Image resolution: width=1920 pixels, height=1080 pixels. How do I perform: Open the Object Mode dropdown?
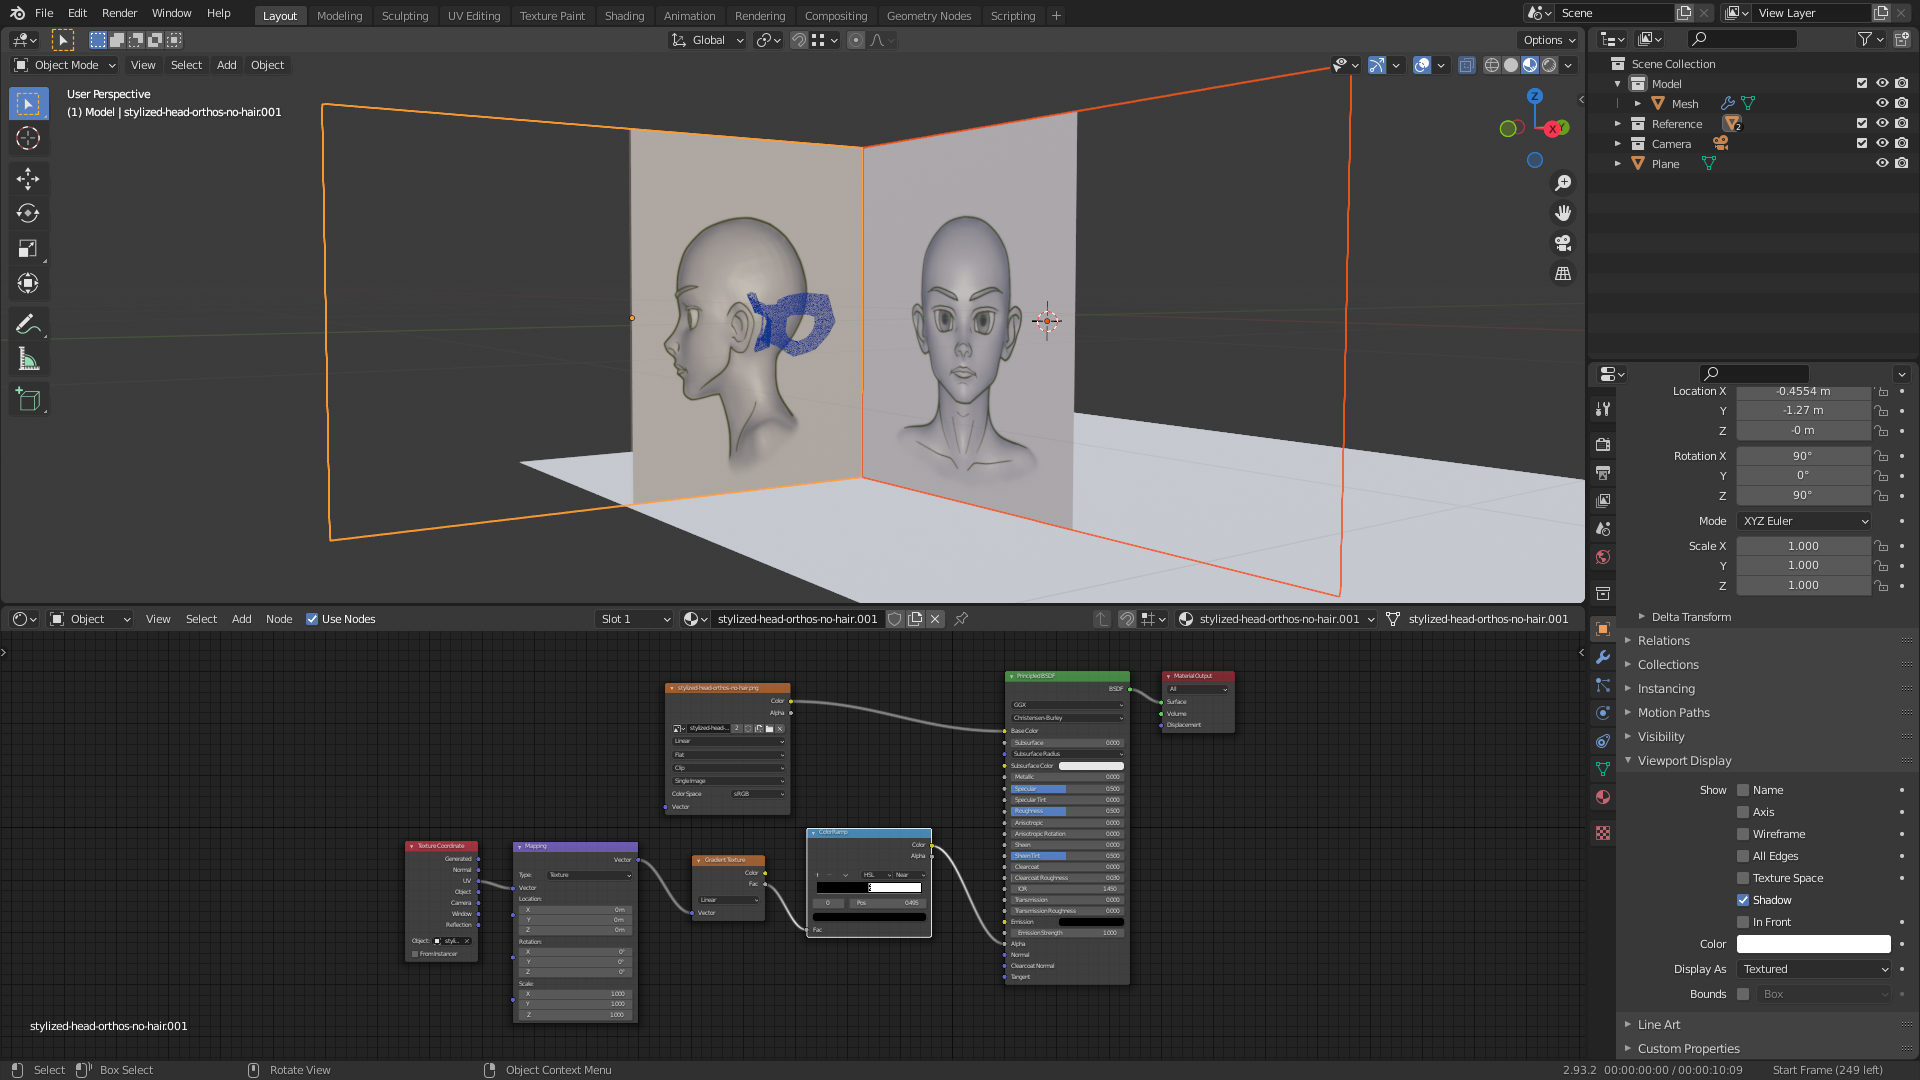tap(66, 65)
